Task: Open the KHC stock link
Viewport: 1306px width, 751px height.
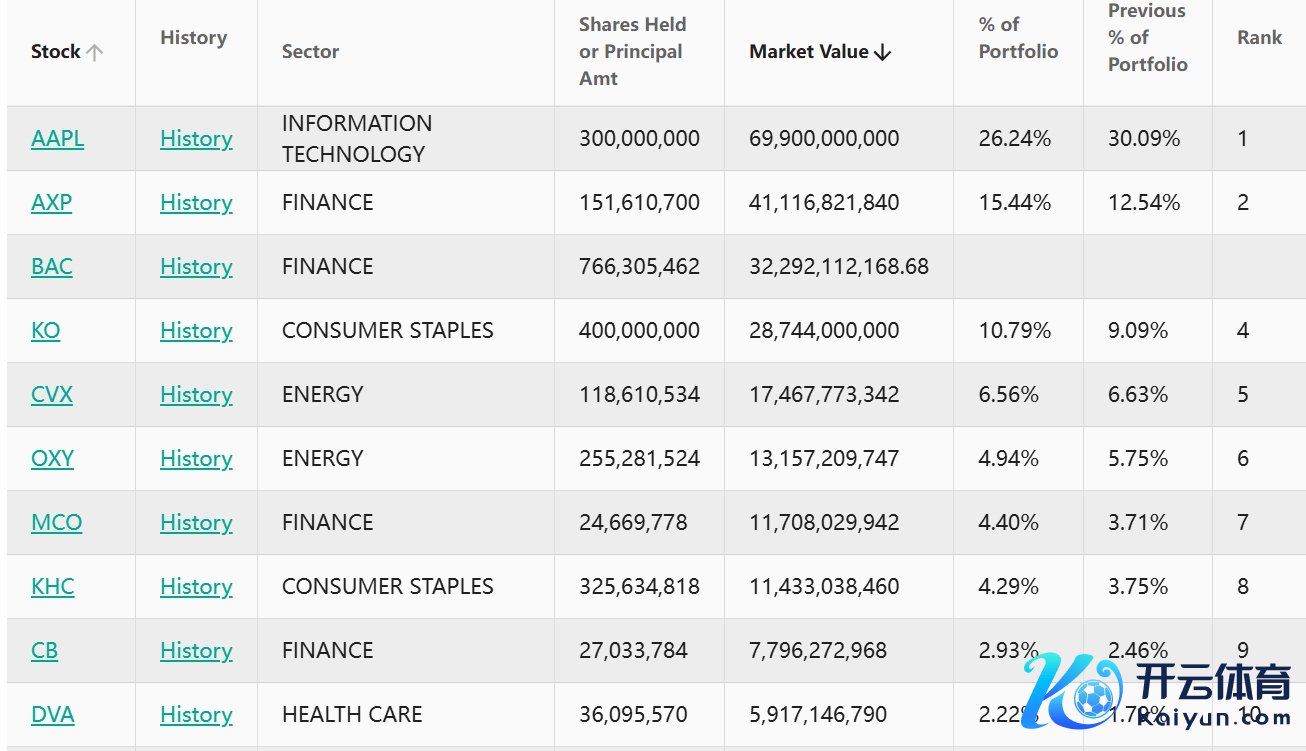Action: click(52, 587)
